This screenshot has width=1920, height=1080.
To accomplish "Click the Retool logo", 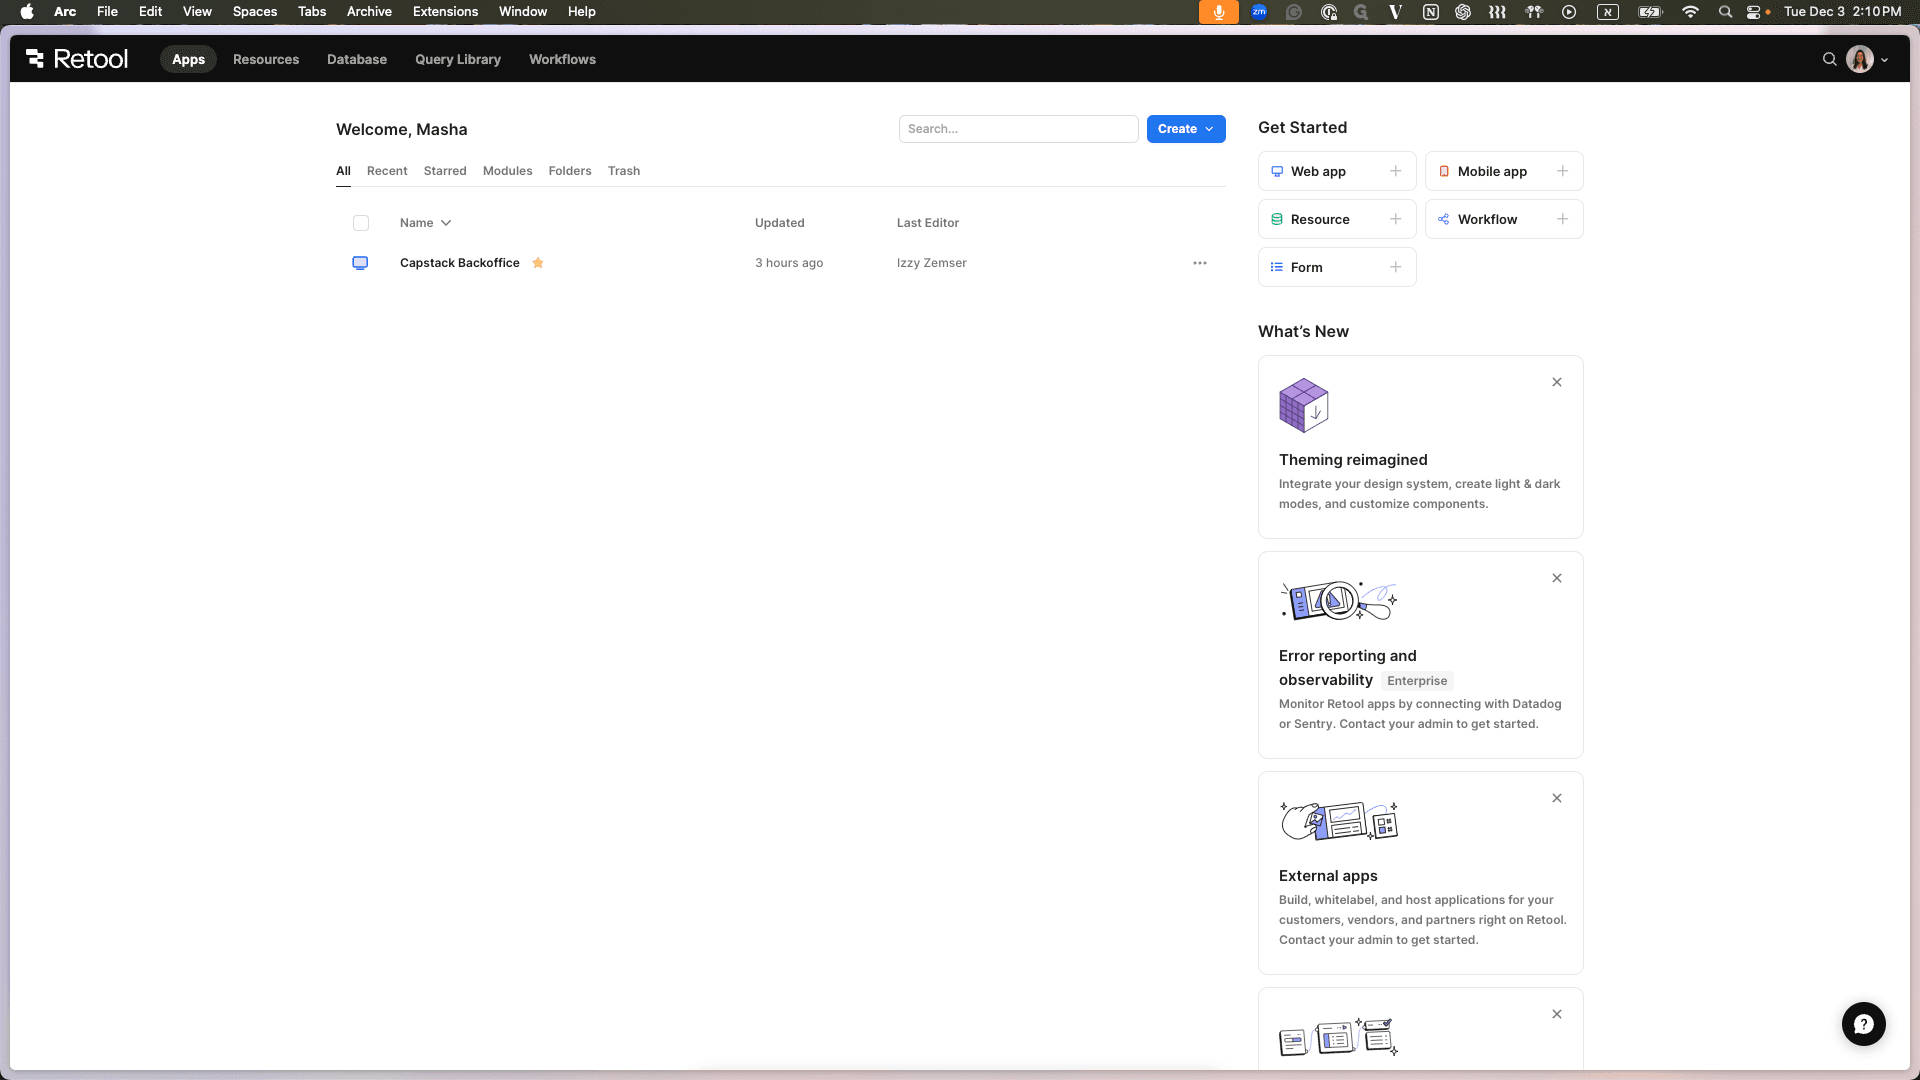I will (77, 59).
